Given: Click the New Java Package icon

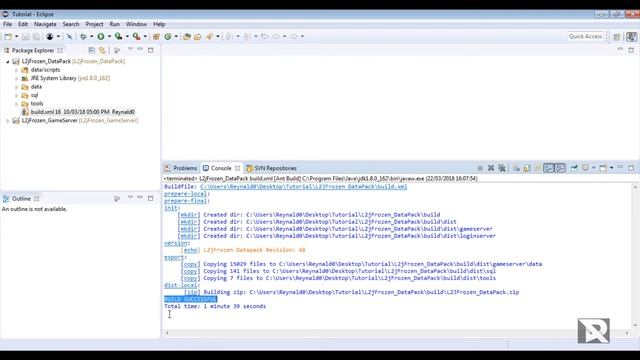Looking at the screenshot, I should (x=156, y=36).
